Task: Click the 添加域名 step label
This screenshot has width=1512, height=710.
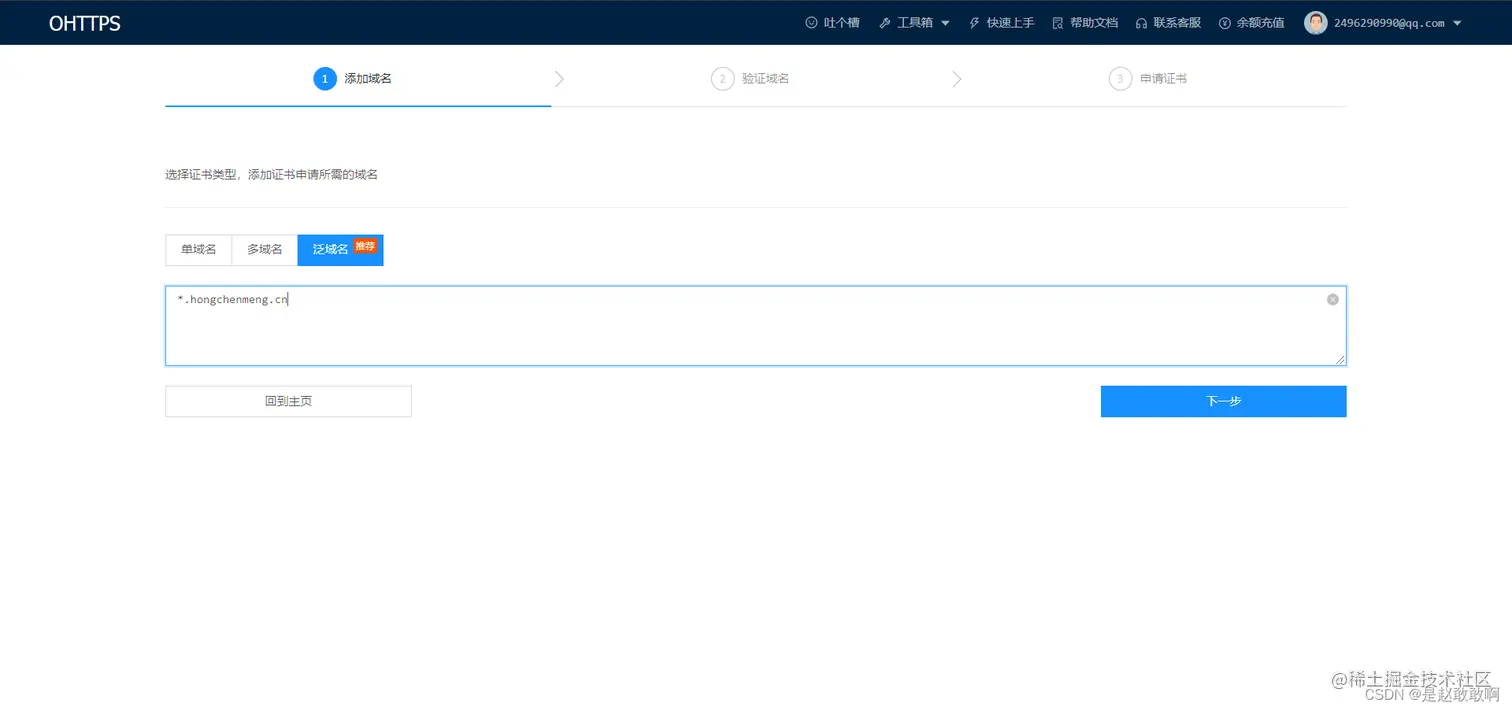Action: (368, 78)
